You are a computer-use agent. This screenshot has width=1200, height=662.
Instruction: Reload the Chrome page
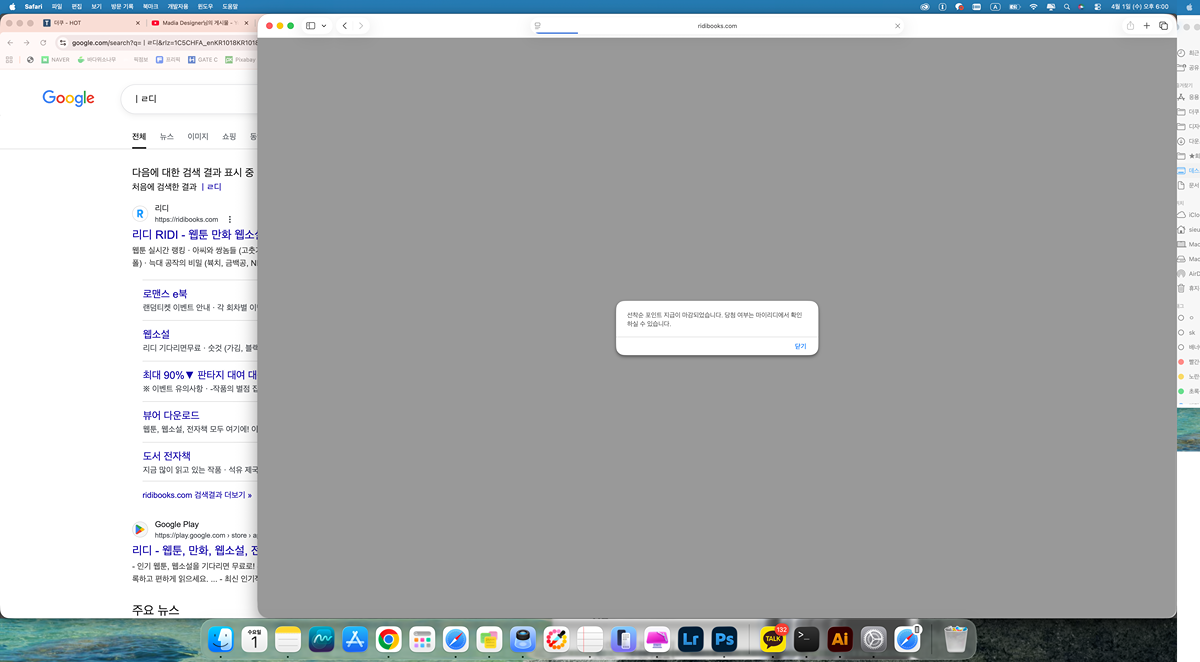(x=43, y=43)
